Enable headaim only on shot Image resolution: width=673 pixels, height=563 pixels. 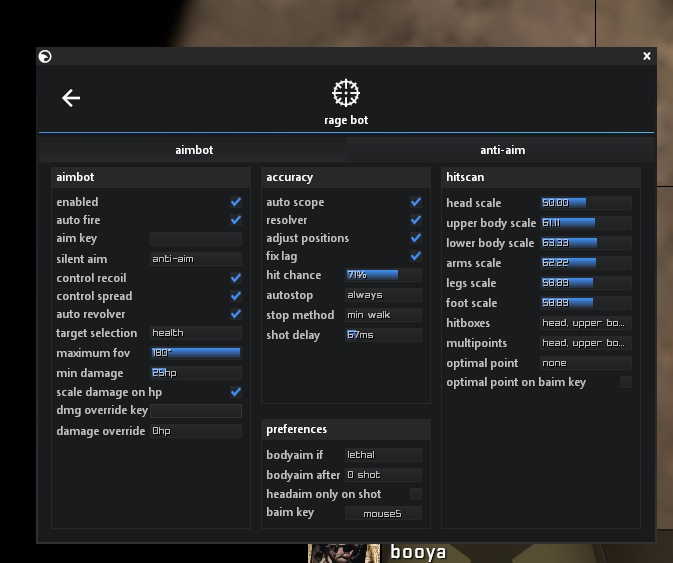coord(416,494)
